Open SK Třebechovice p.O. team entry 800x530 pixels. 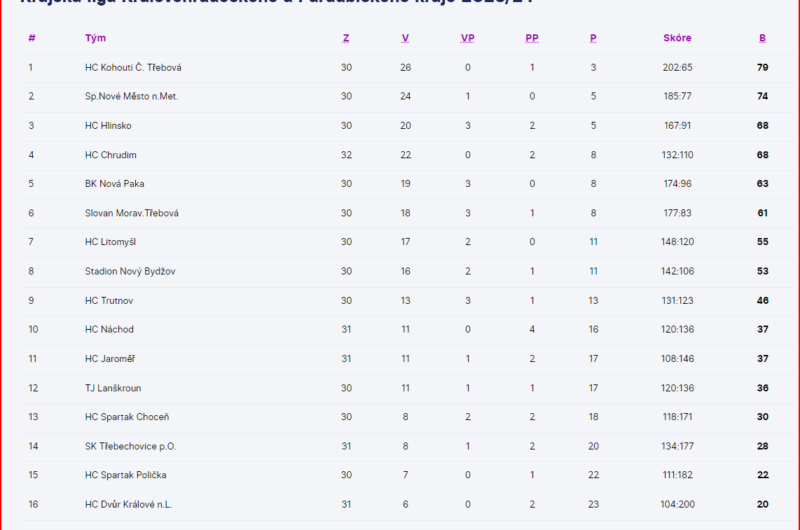pyautogui.click(x=130, y=446)
